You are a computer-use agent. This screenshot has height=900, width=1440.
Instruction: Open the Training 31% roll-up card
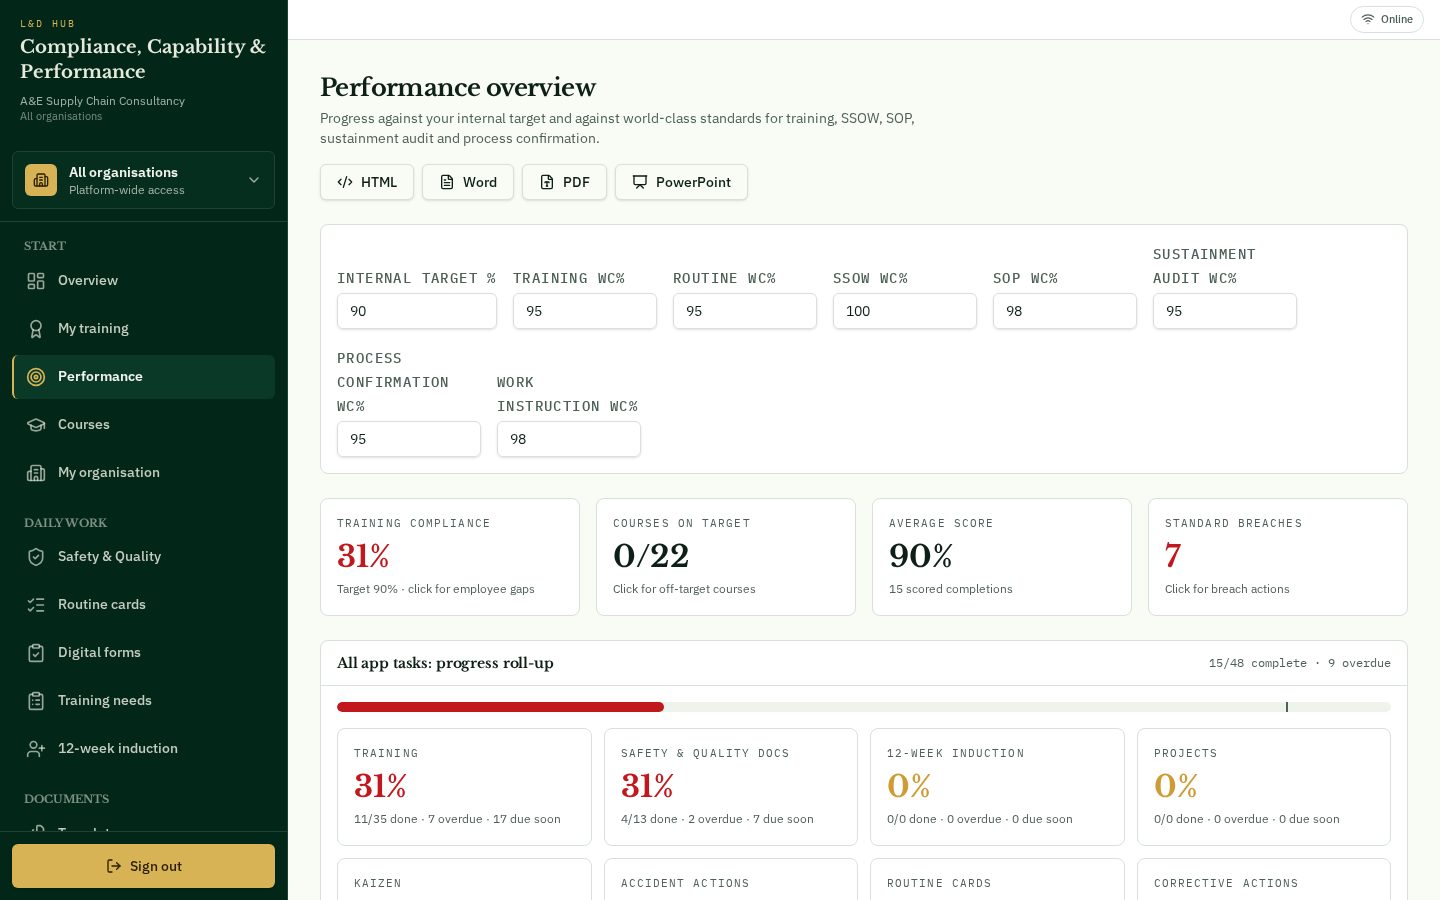[464, 787]
